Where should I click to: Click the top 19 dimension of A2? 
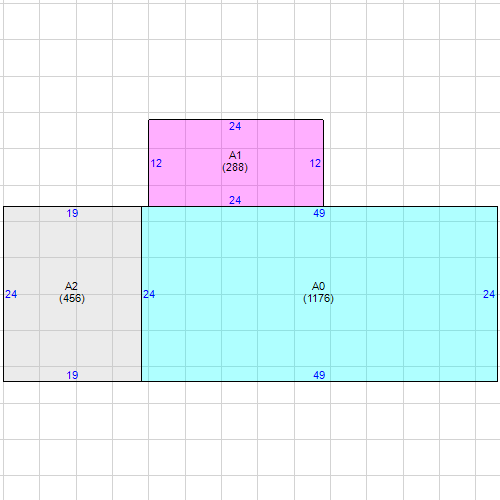point(72,213)
